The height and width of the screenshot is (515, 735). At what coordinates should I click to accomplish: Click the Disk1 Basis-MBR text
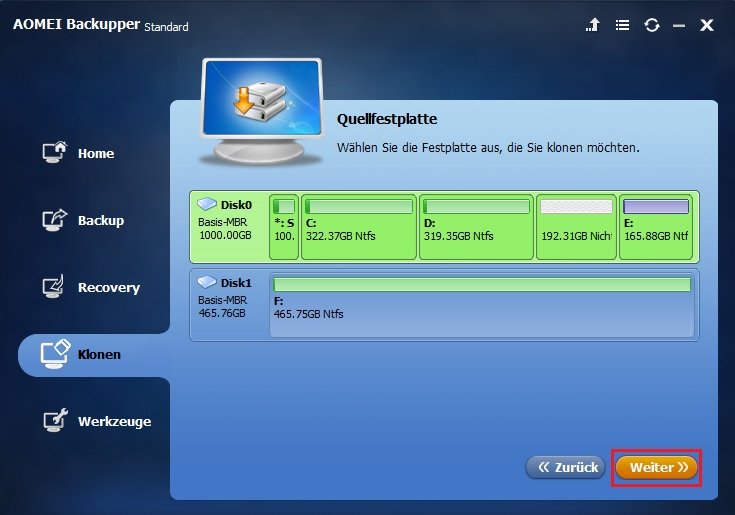(x=223, y=300)
